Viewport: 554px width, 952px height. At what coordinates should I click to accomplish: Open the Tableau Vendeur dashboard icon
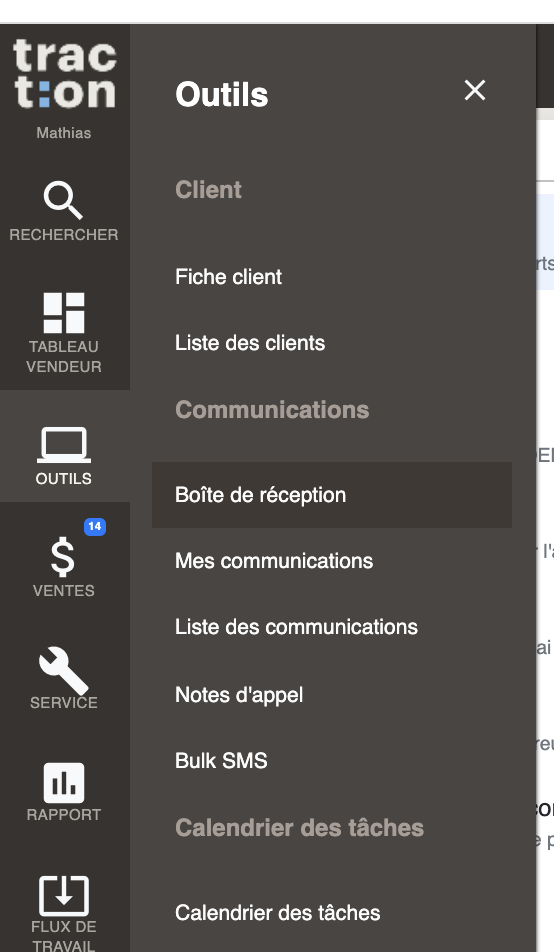pos(64,313)
